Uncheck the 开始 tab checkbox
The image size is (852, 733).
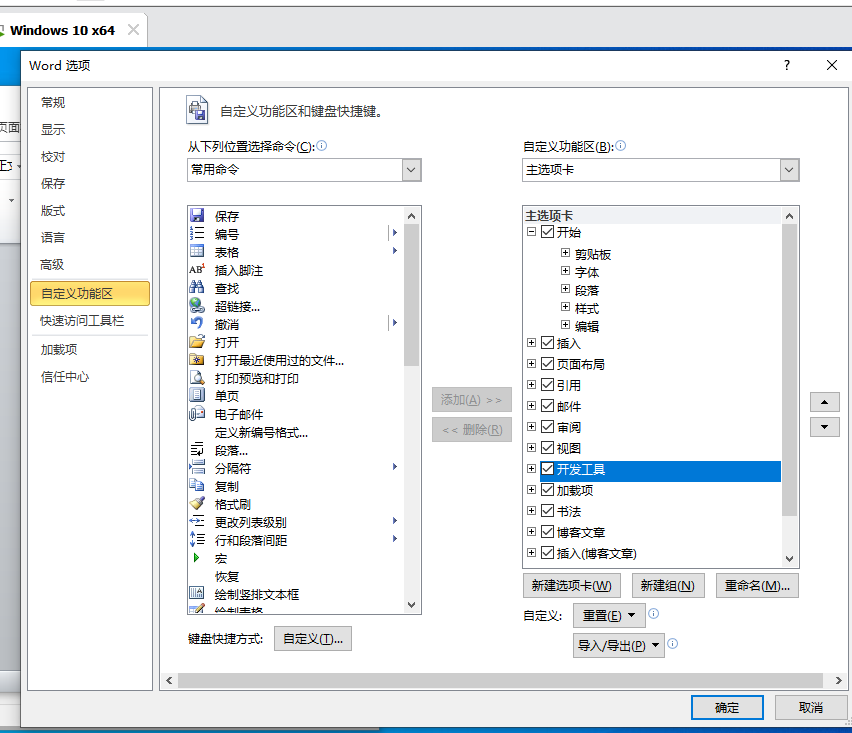click(548, 232)
